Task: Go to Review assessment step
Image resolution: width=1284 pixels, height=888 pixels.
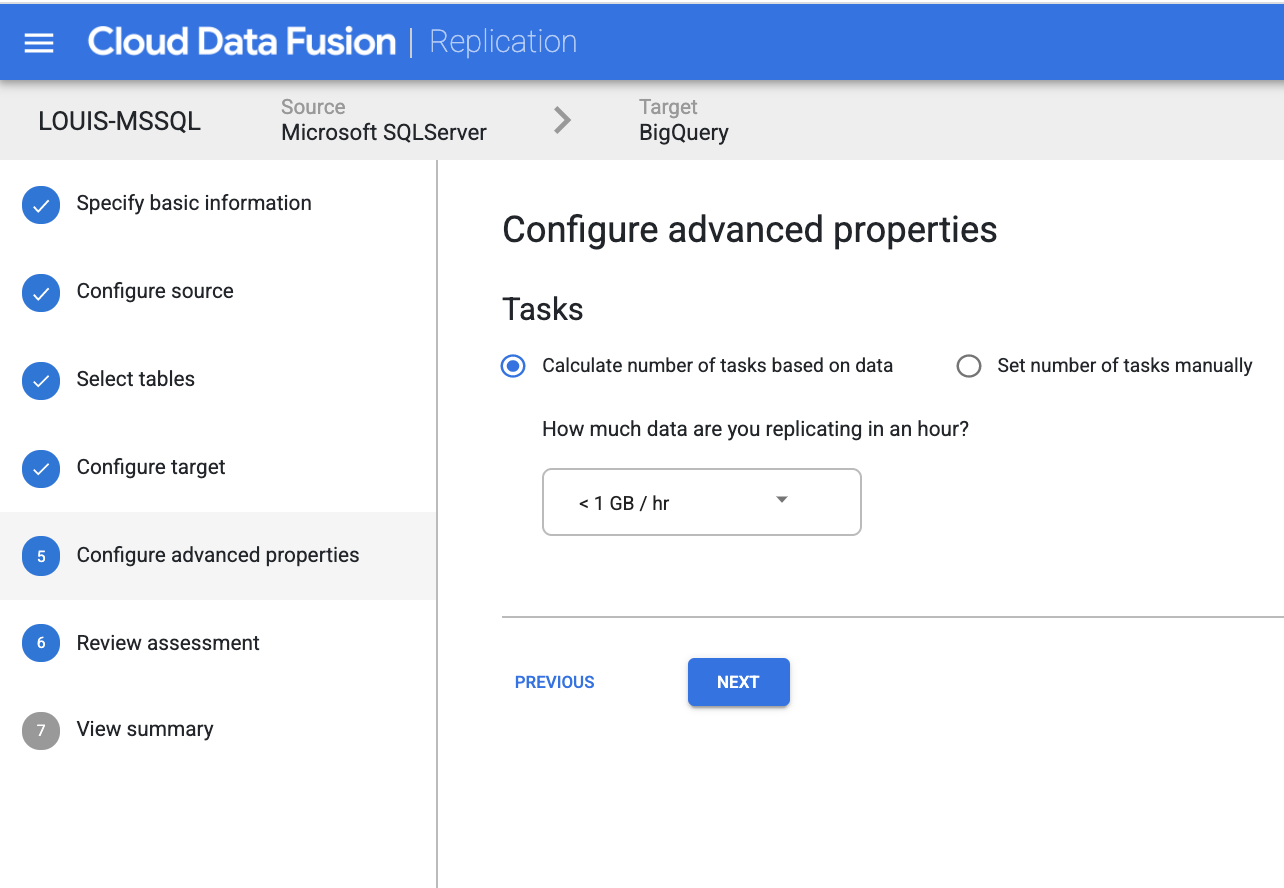Action: click(x=168, y=643)
